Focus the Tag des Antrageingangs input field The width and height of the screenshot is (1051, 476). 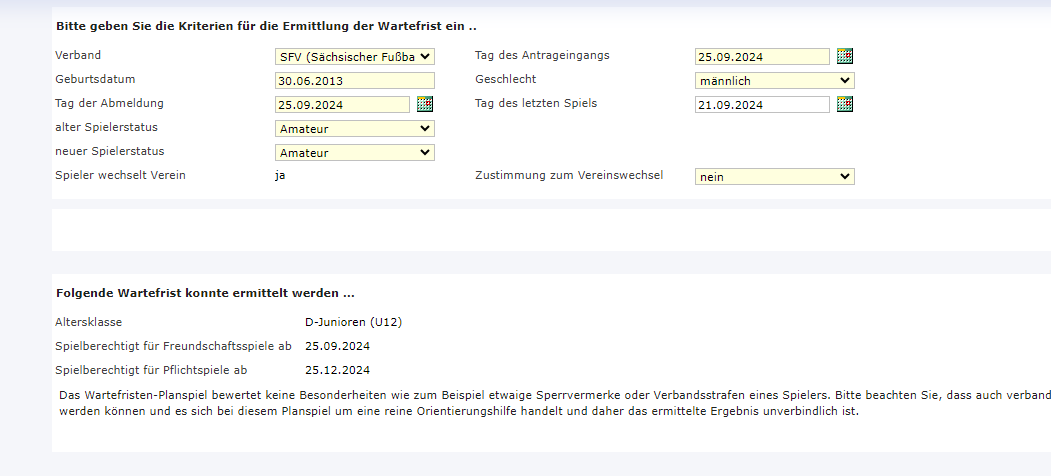761,57
